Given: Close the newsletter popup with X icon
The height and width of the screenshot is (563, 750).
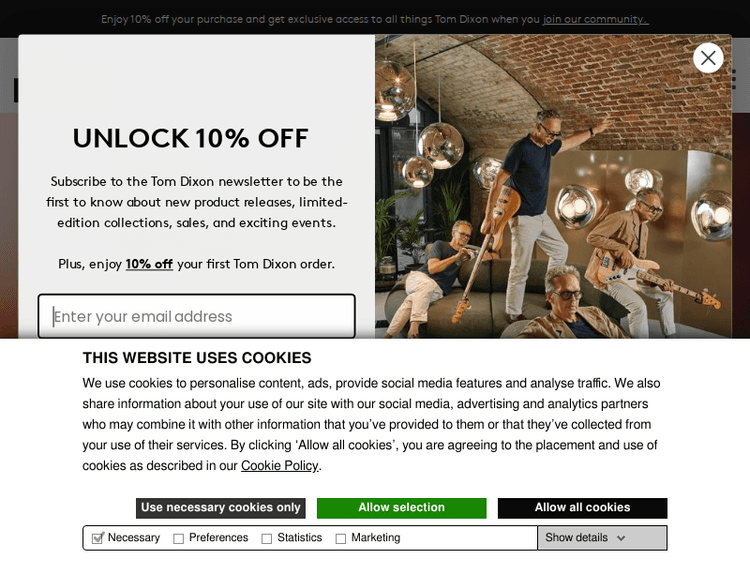Looking at the screenshot, I should click(708, 58).
